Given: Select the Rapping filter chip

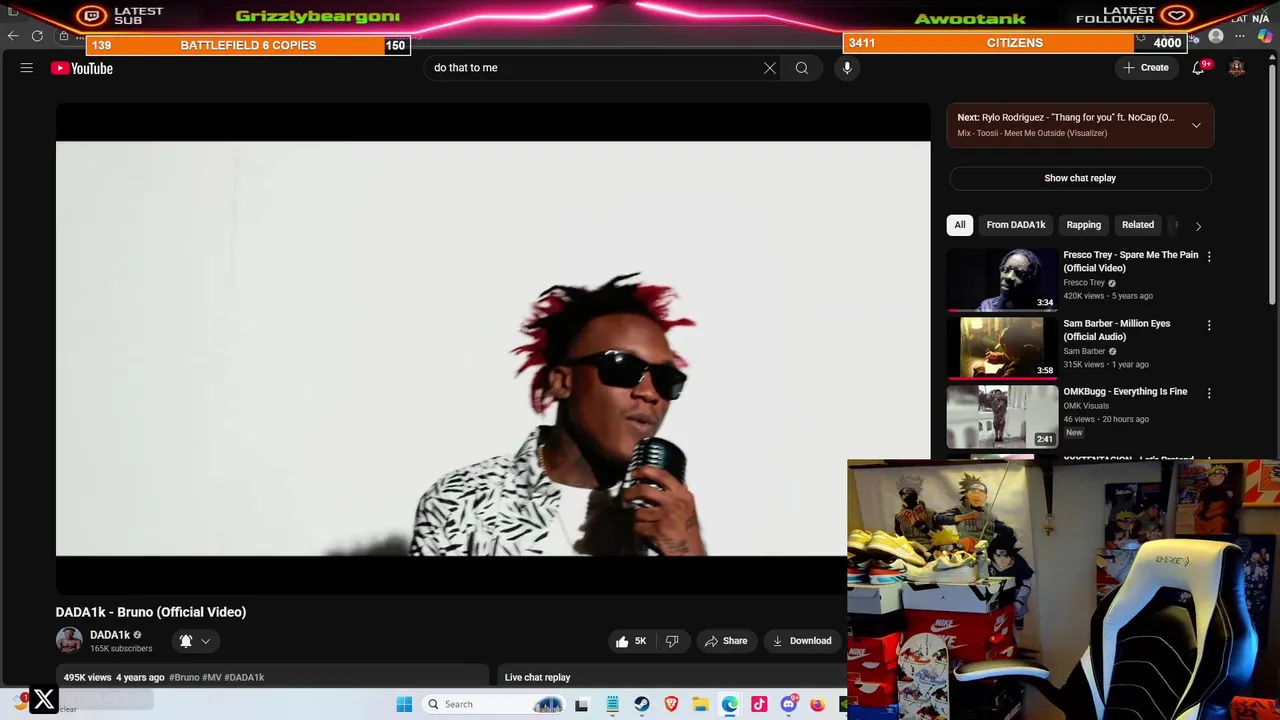Looking at the screenshot, I should click(x=1083, y=225).
